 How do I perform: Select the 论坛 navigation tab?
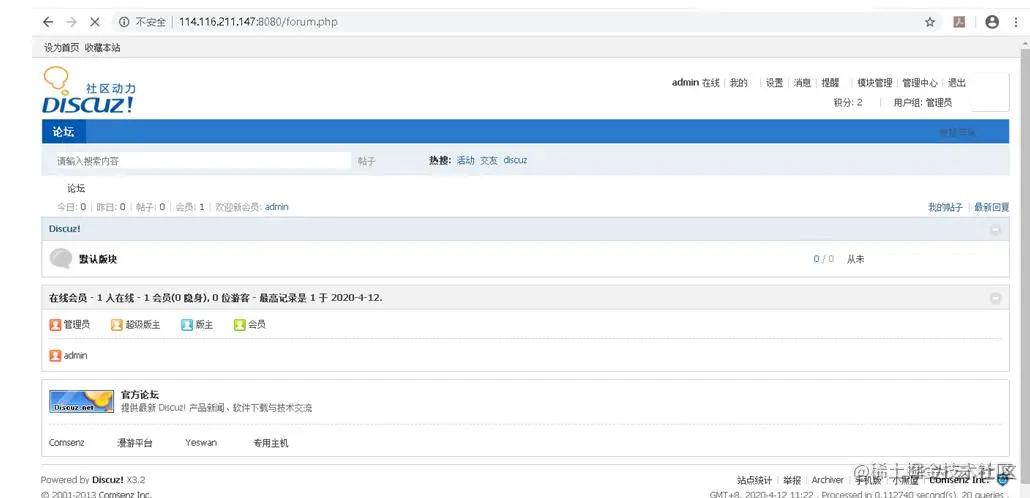[x=64, y=131]
